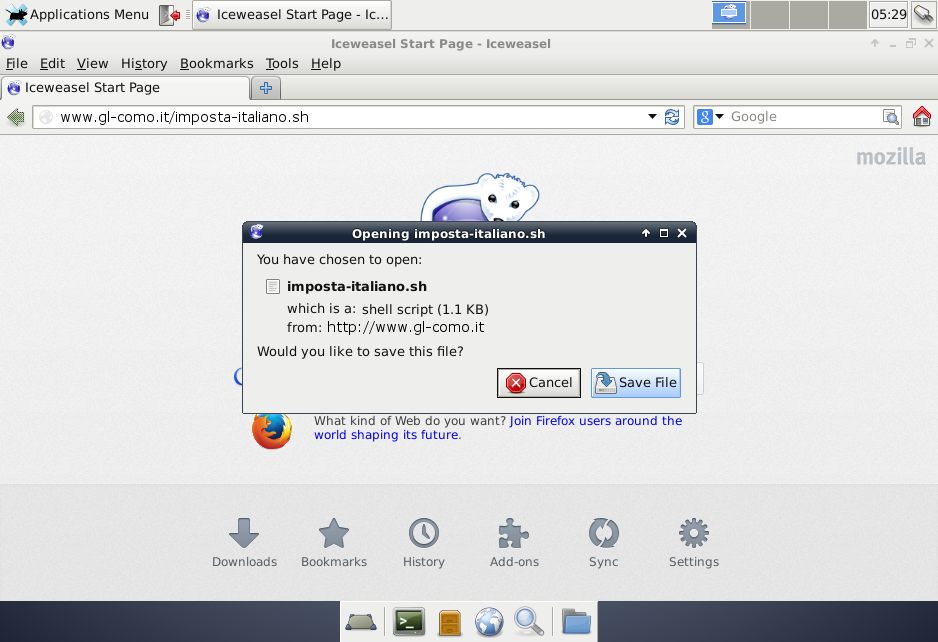
Task: Click the mozilla wordmark link
Action: coord(891,157)
